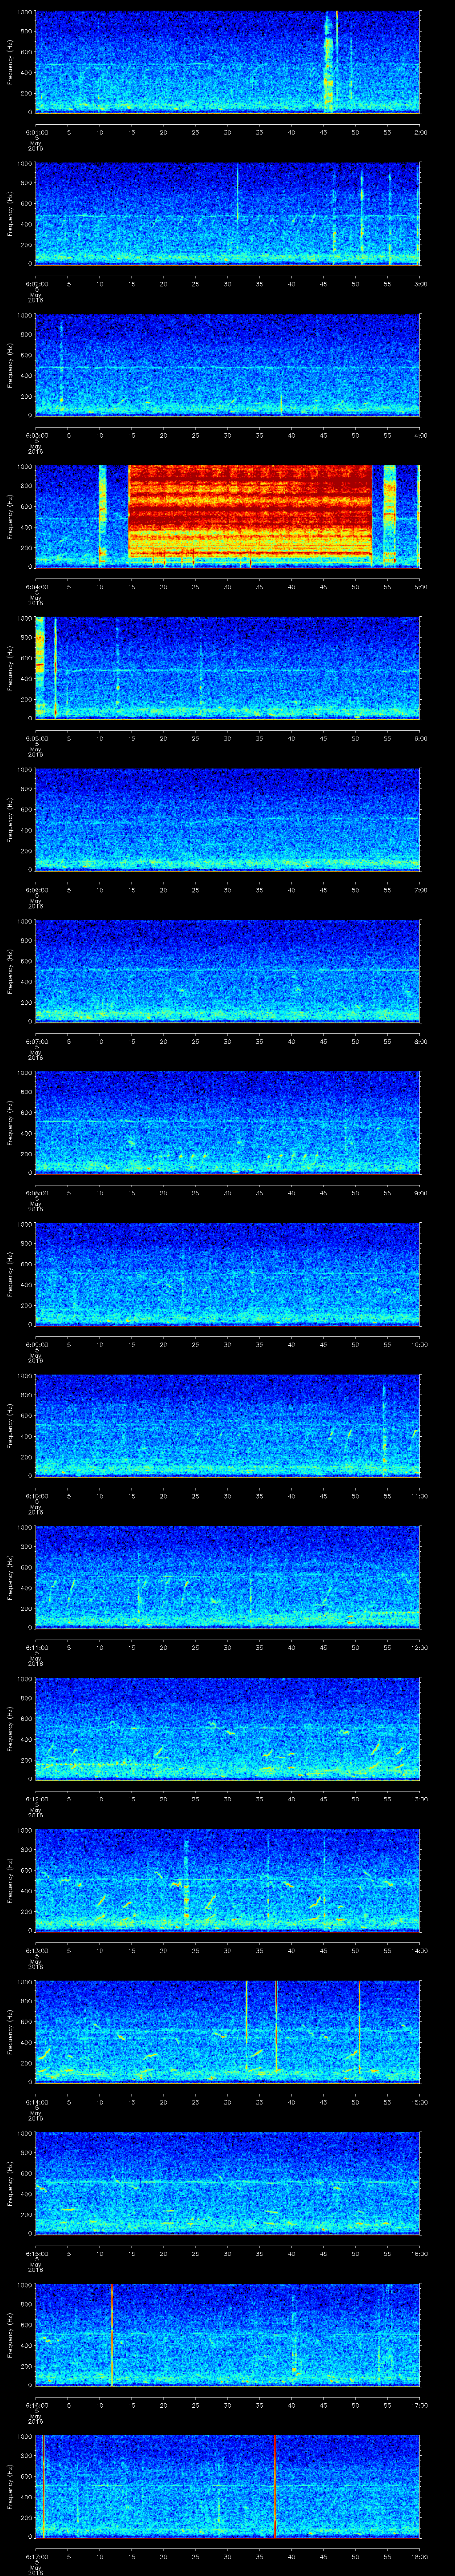
Task: Click the spectrogram panel starting at 6:02:00
Action: [x=228, y=213]
